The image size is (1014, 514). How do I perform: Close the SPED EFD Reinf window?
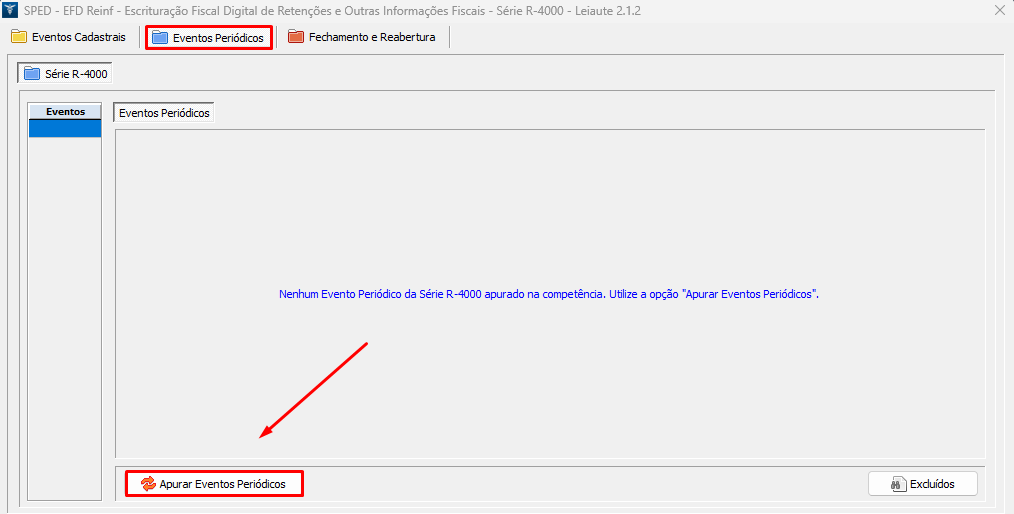(1000, 10)
